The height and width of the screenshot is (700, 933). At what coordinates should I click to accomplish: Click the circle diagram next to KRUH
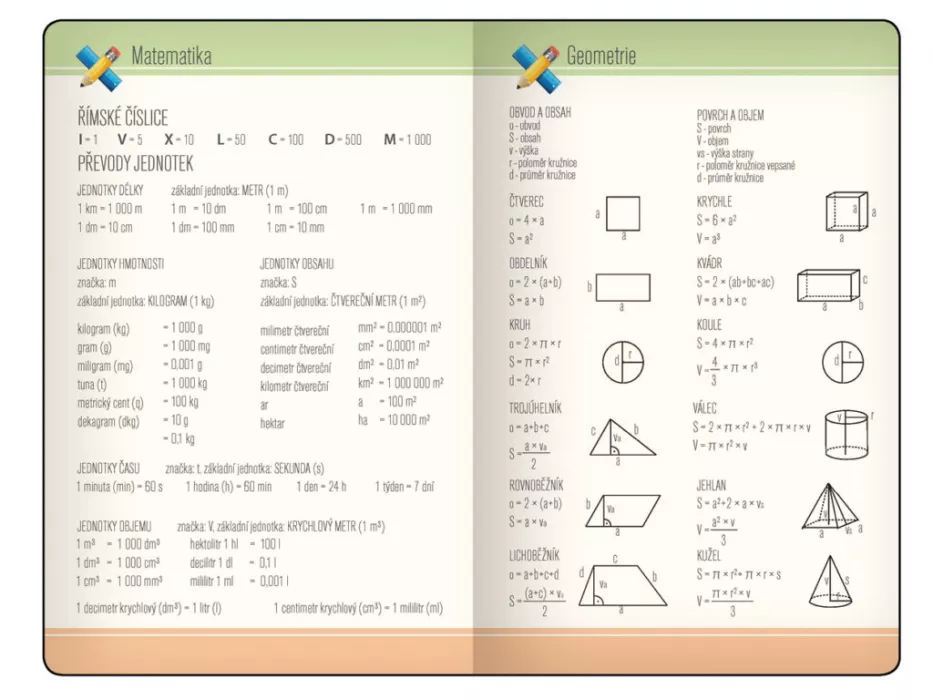coord(622,362)
